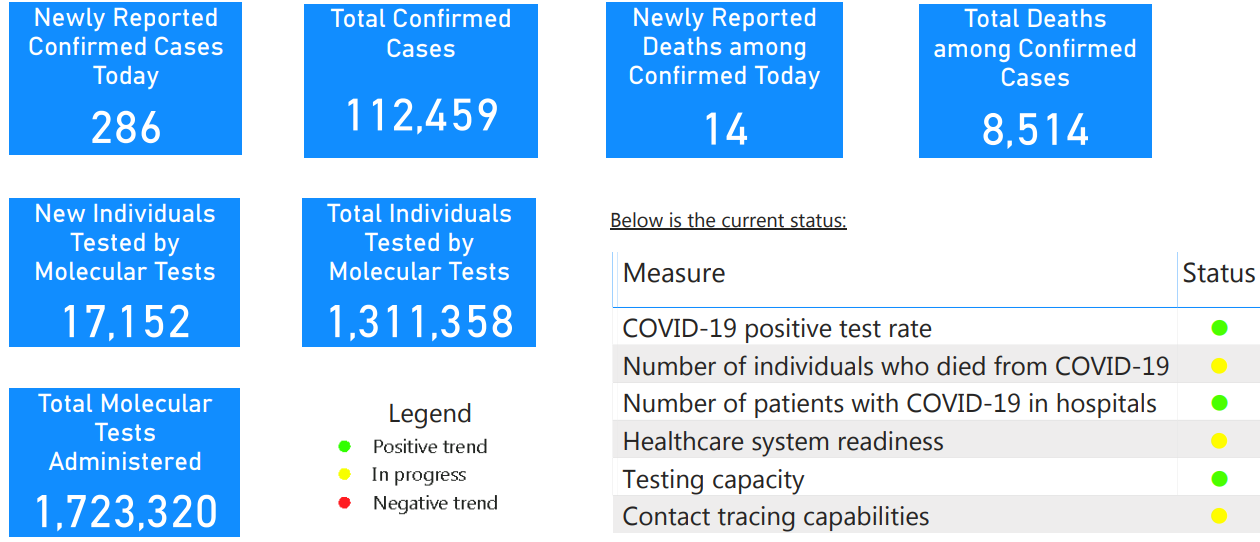Open the Newly Reported Deaths among Confirmed tile
The image size is (1260, 542).
coord(724,80)
